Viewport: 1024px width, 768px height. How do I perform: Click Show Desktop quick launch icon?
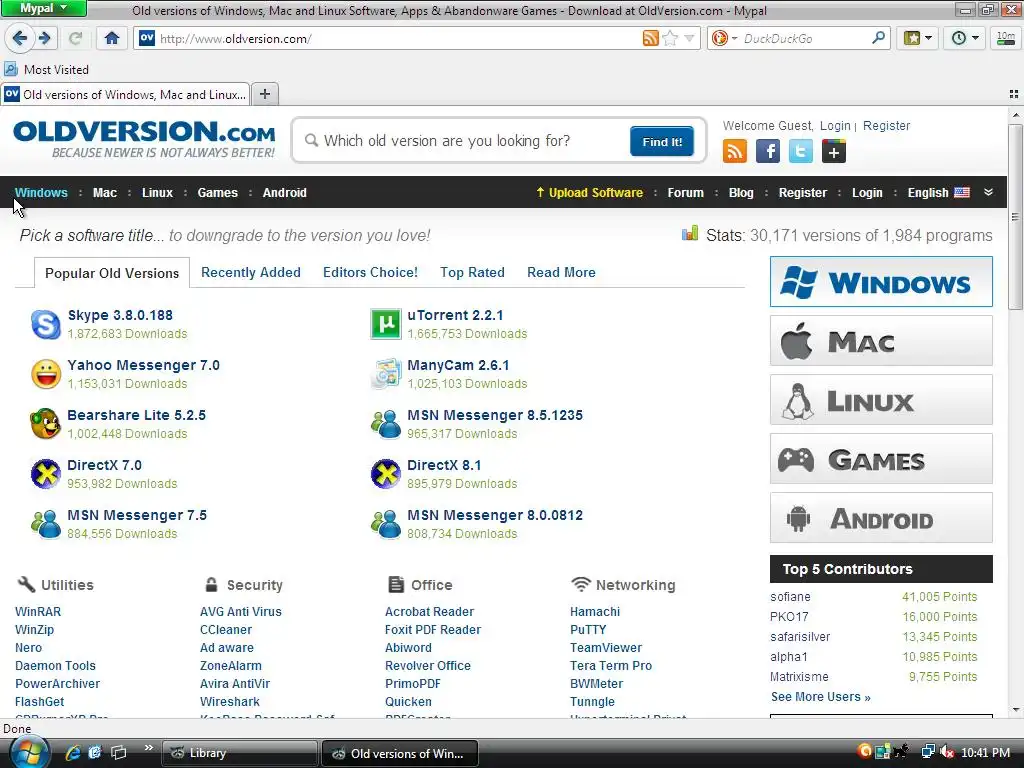tap(118, 753)
